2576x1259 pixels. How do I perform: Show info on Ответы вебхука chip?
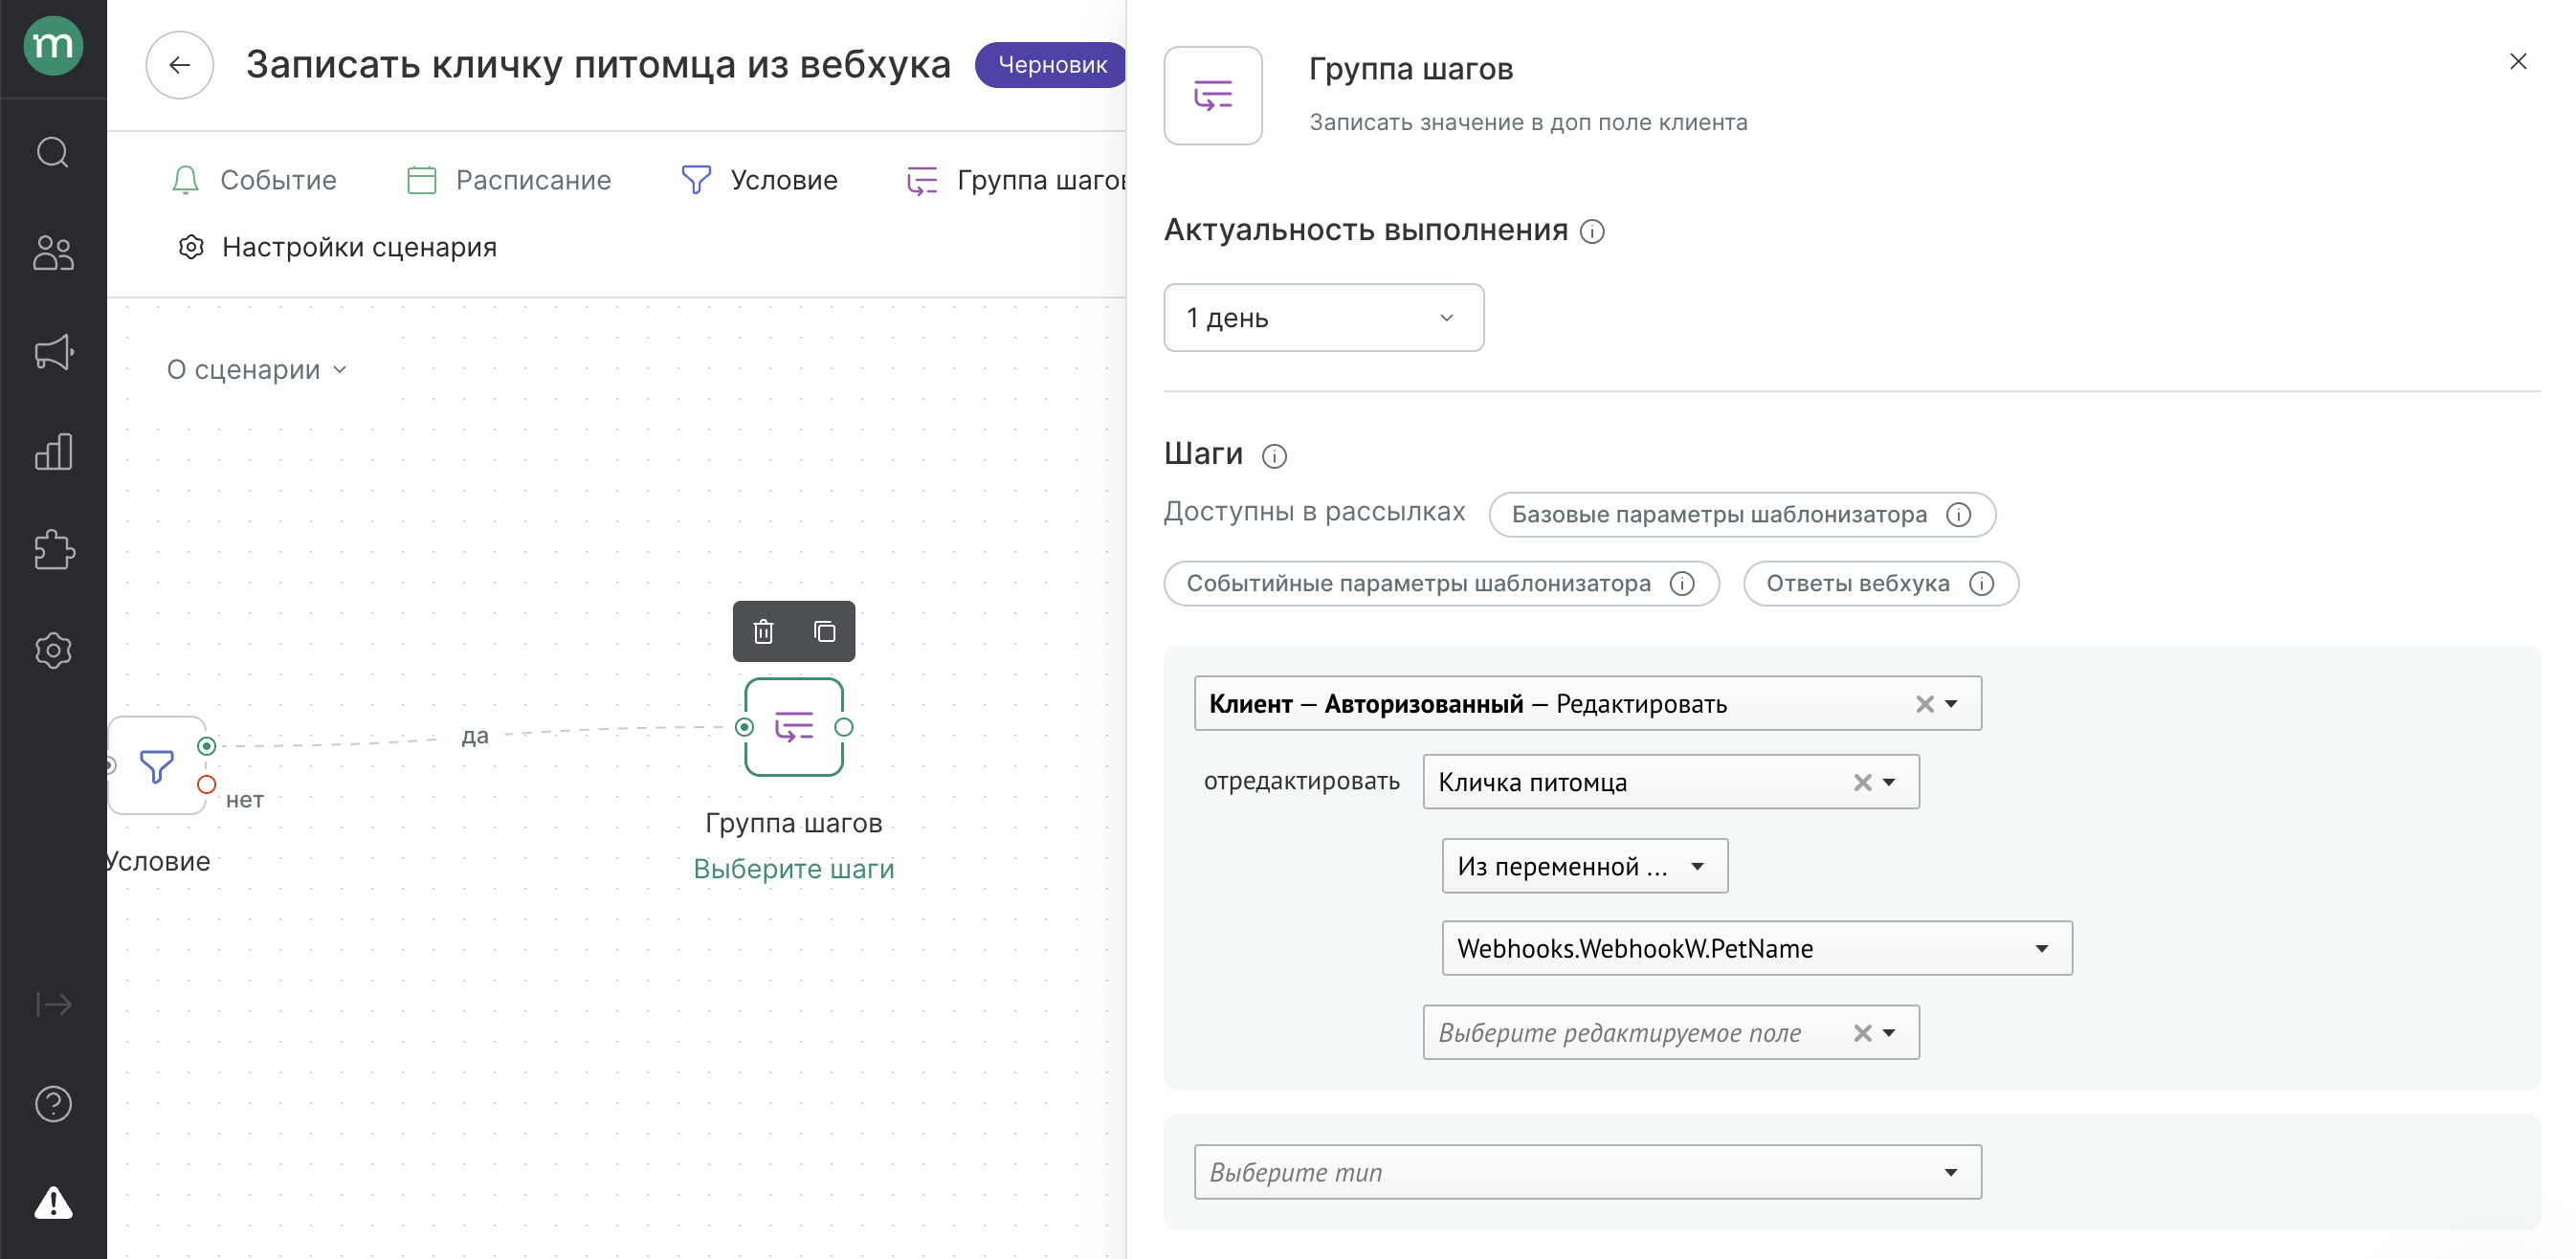click(x=1981, y=584)
